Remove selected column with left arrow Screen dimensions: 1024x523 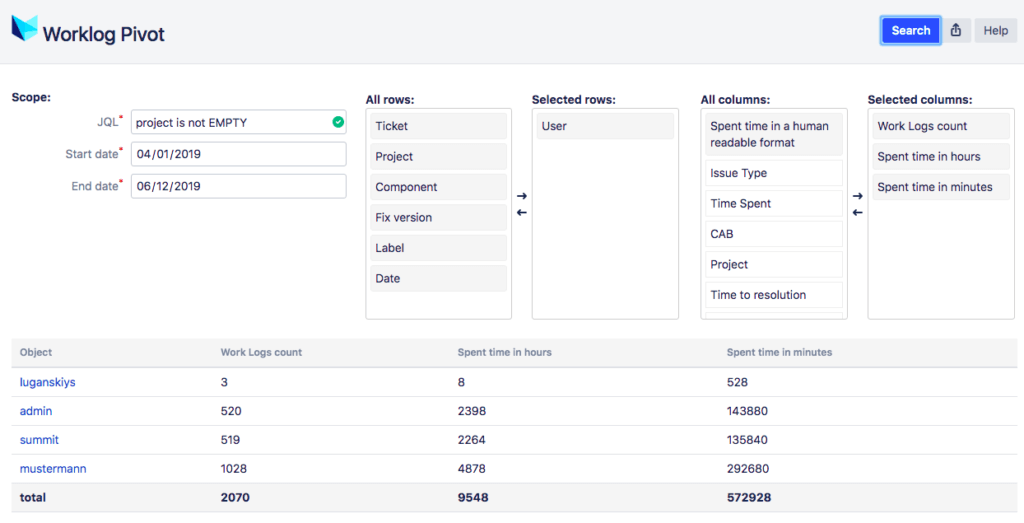coord(857,212)
